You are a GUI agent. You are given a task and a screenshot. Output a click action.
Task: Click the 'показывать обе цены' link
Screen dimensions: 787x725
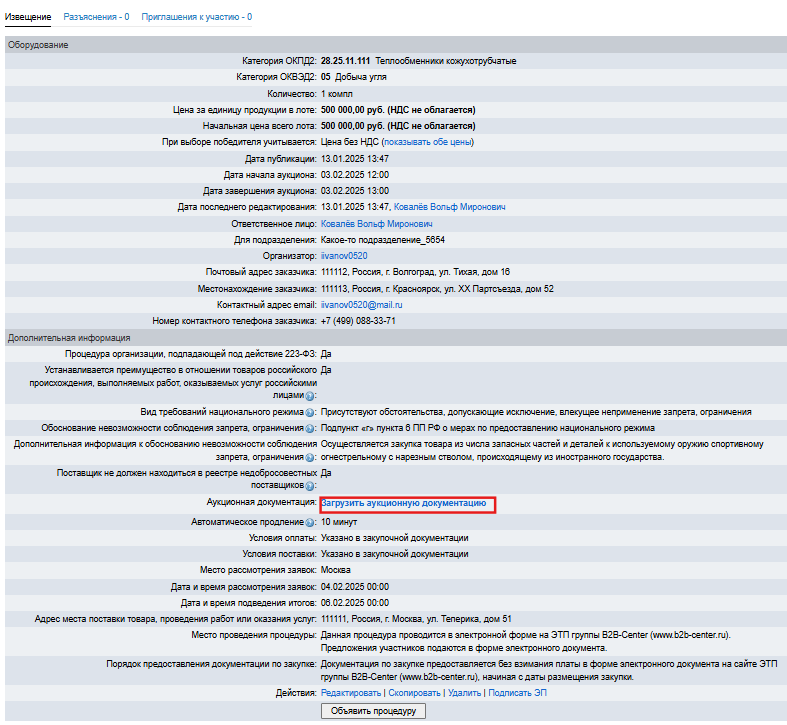pyautogui.click(x=426, y=142)
